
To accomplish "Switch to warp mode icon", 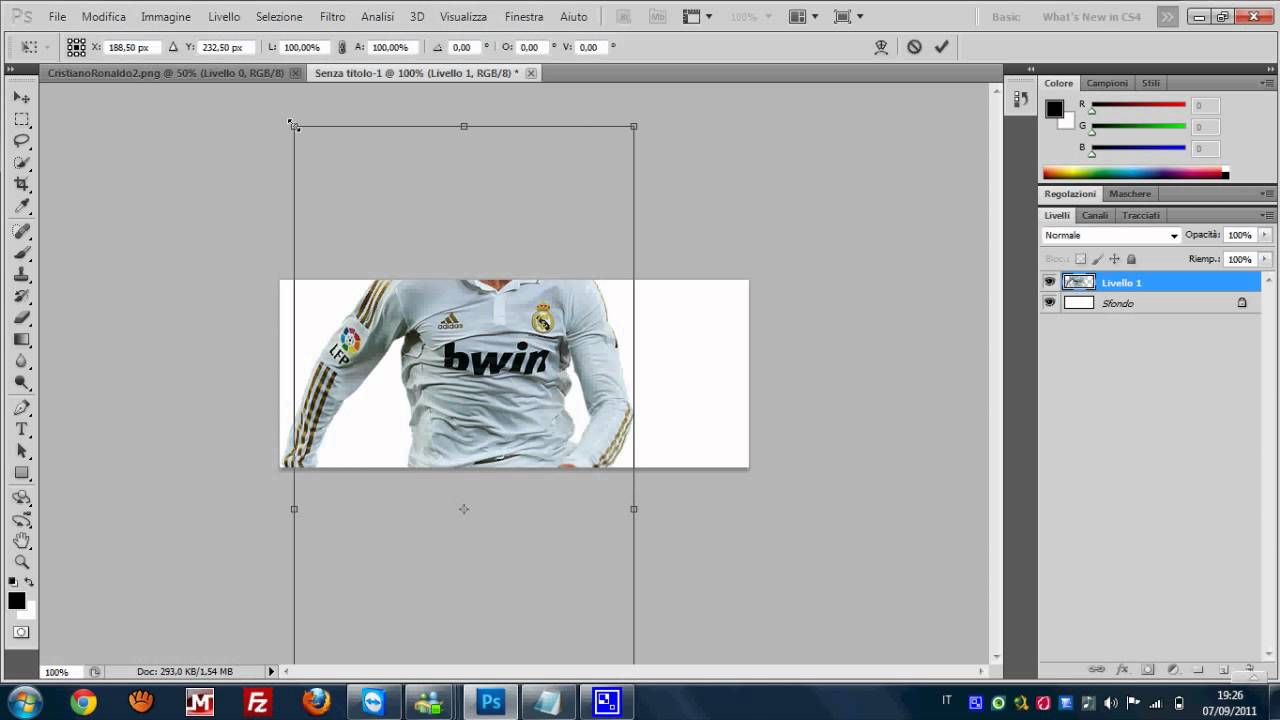I will coord(881,47).
